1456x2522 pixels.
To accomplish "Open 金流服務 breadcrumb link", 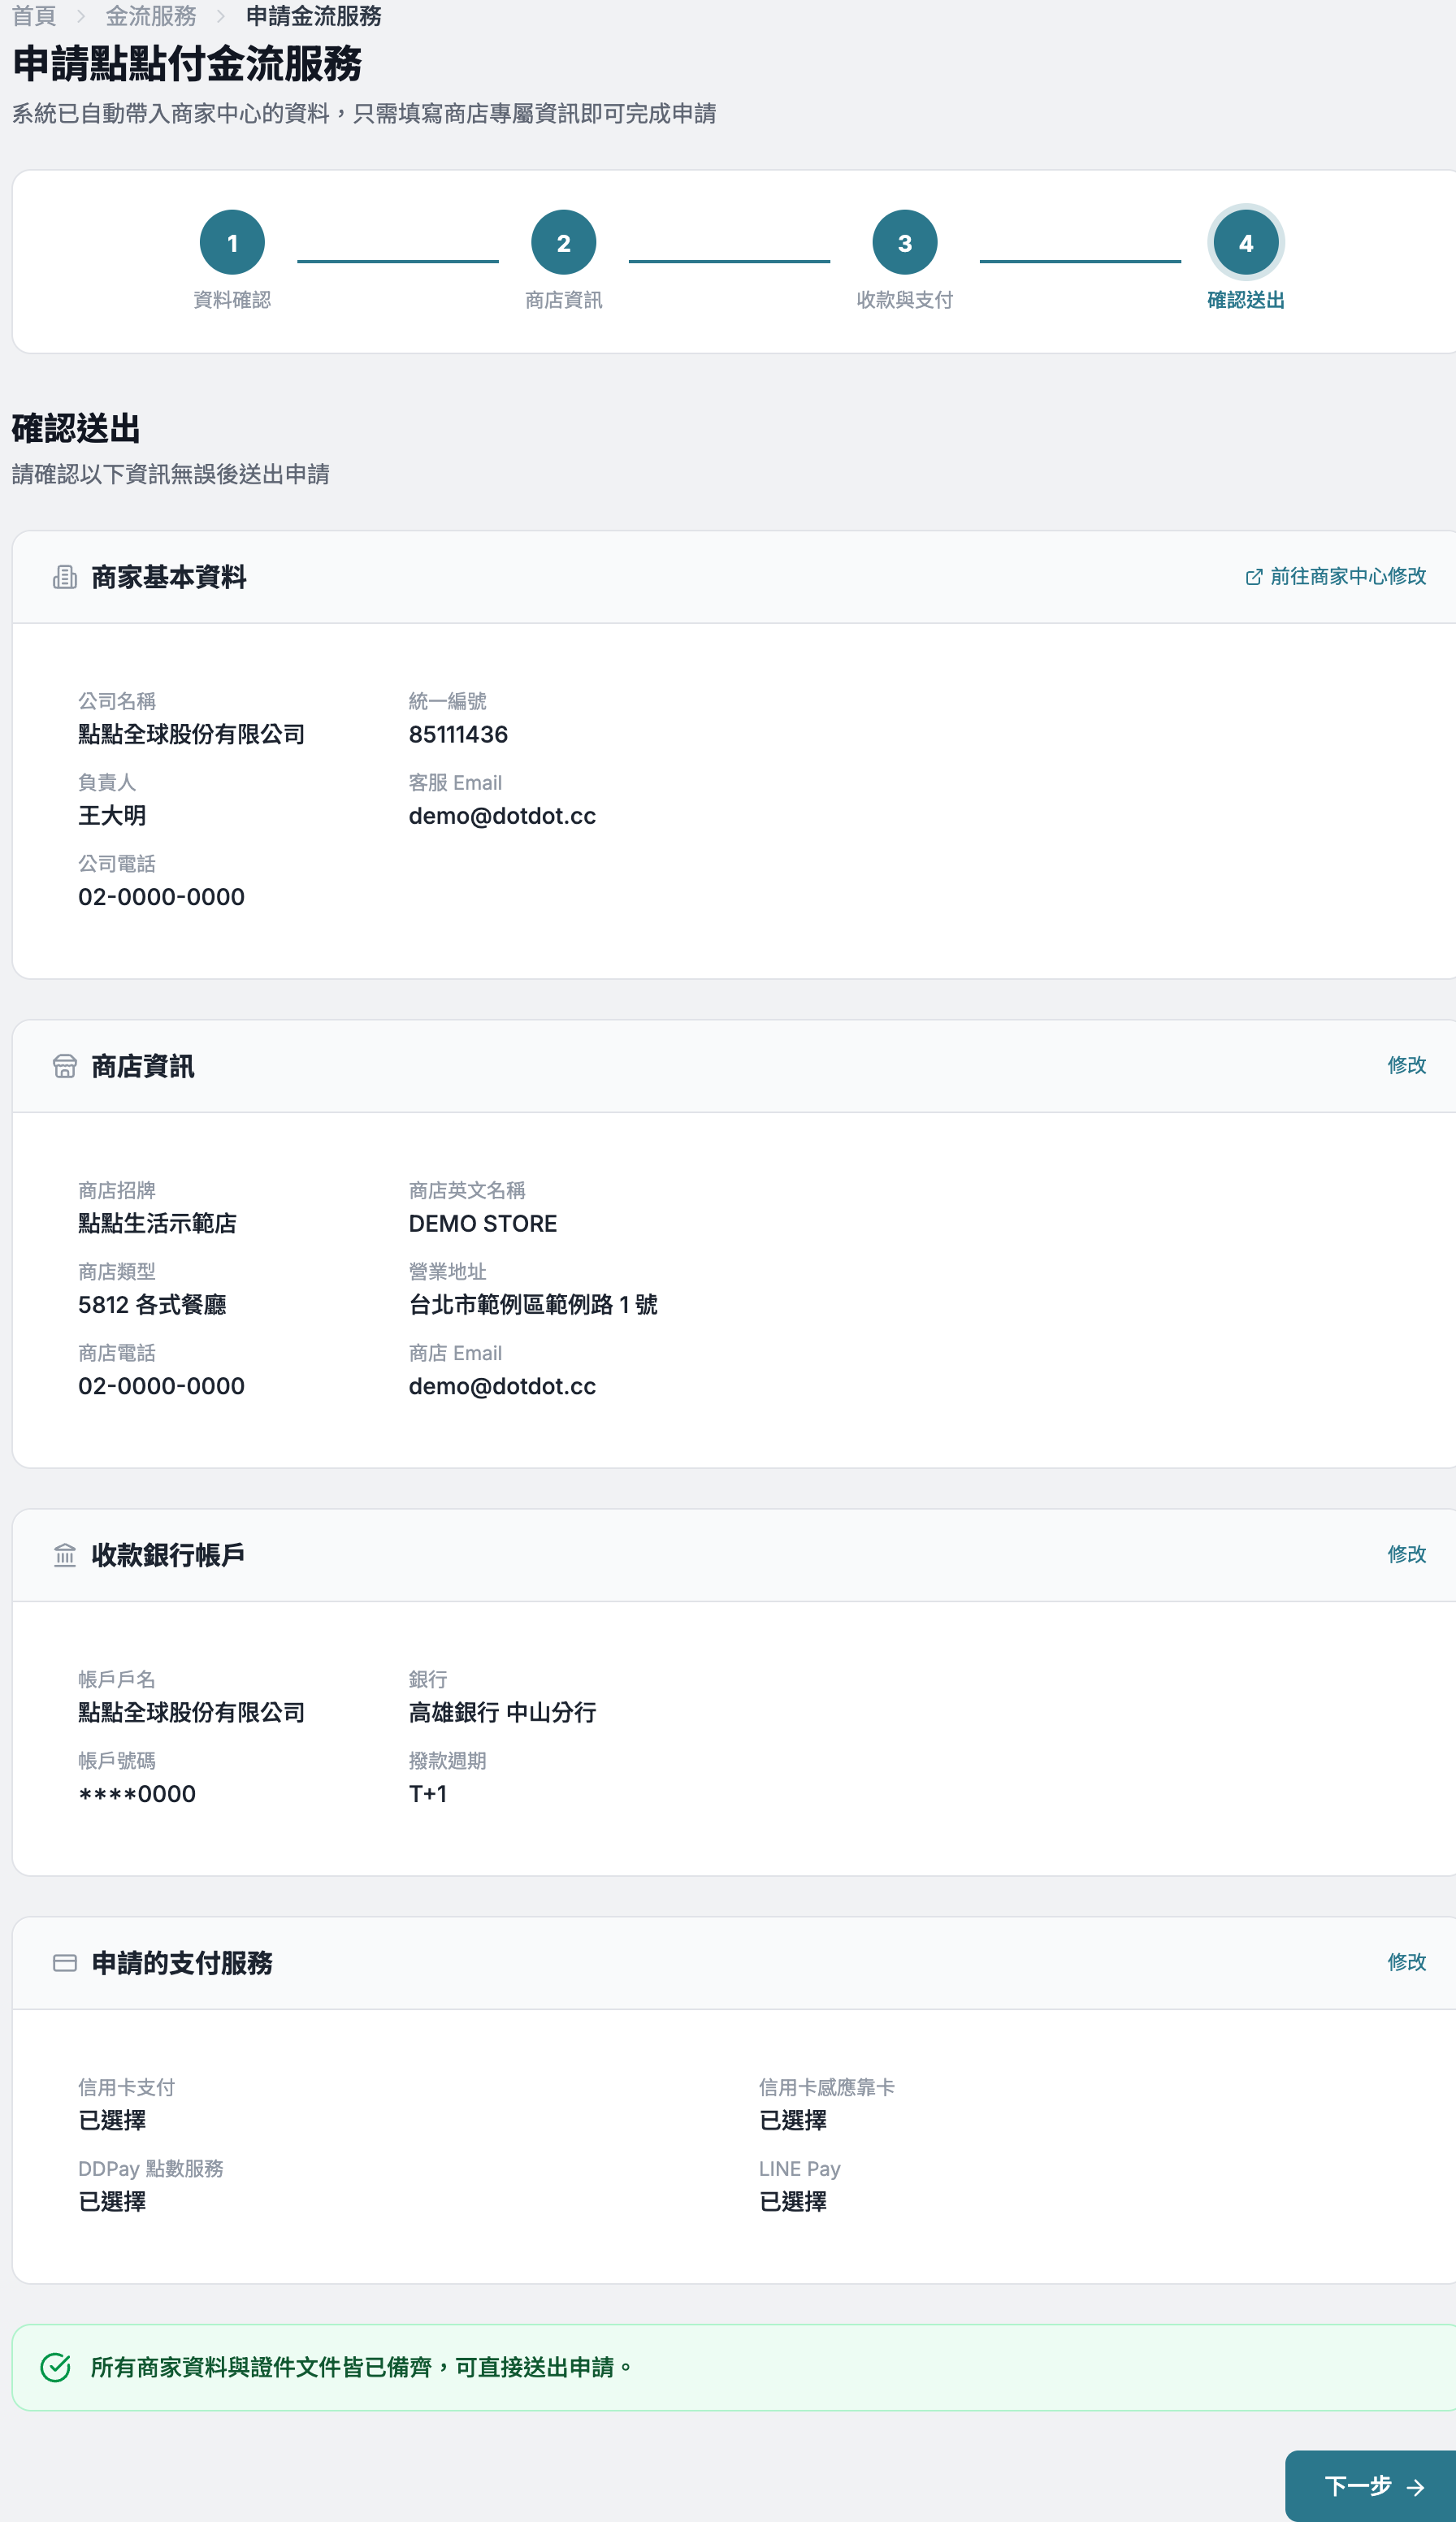I will point(151,17).
